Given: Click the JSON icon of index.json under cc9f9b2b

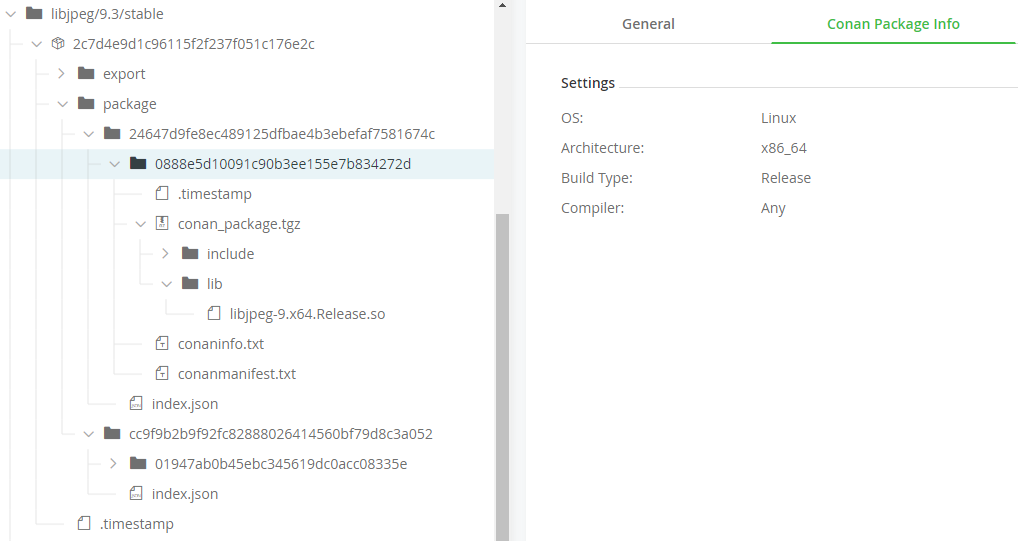Looking at the screenshot, I should pyautogui.click(x=136, y=493).
